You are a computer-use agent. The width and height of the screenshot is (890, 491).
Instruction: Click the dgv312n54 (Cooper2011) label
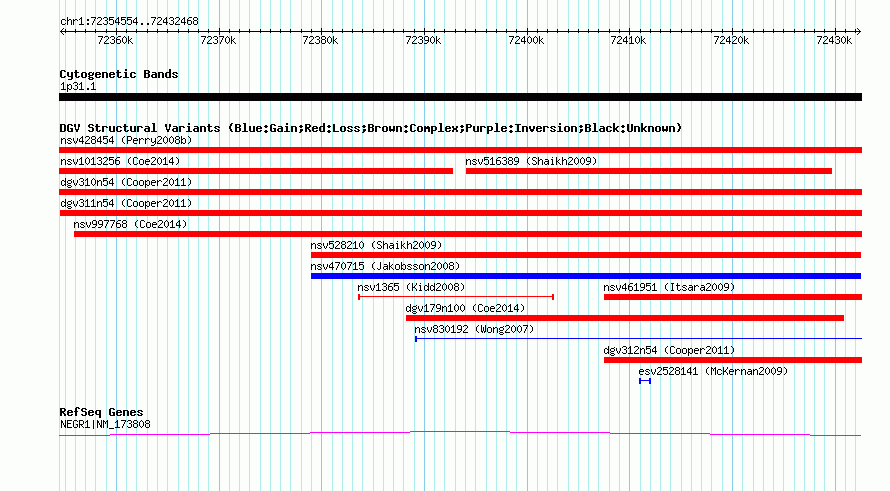[669, 350]
